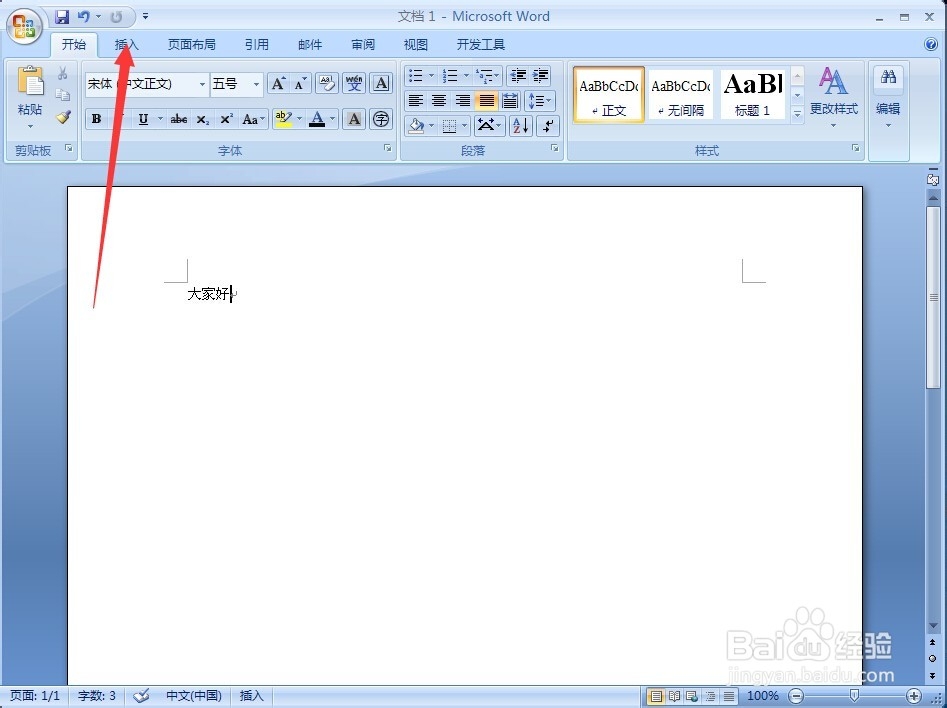Toggle underline formatting
The height and width of the screenshot is (708, 947).
click(x=143, y=119)
